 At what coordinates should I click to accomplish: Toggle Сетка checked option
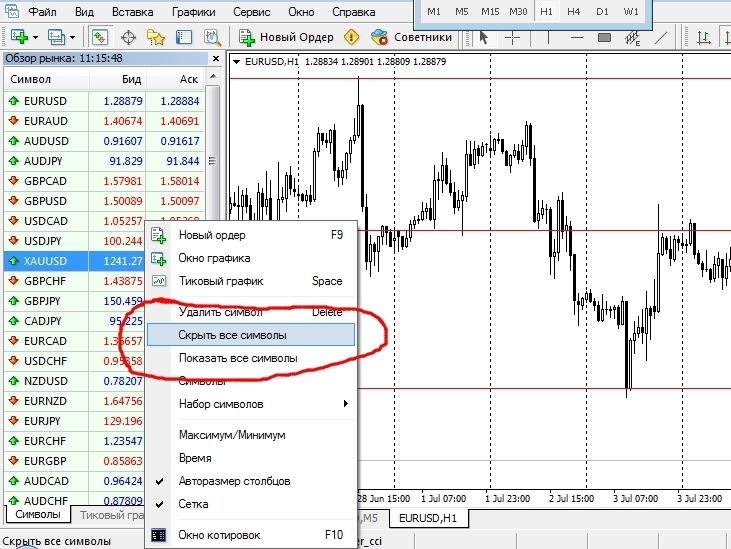[x=252, y=504]
